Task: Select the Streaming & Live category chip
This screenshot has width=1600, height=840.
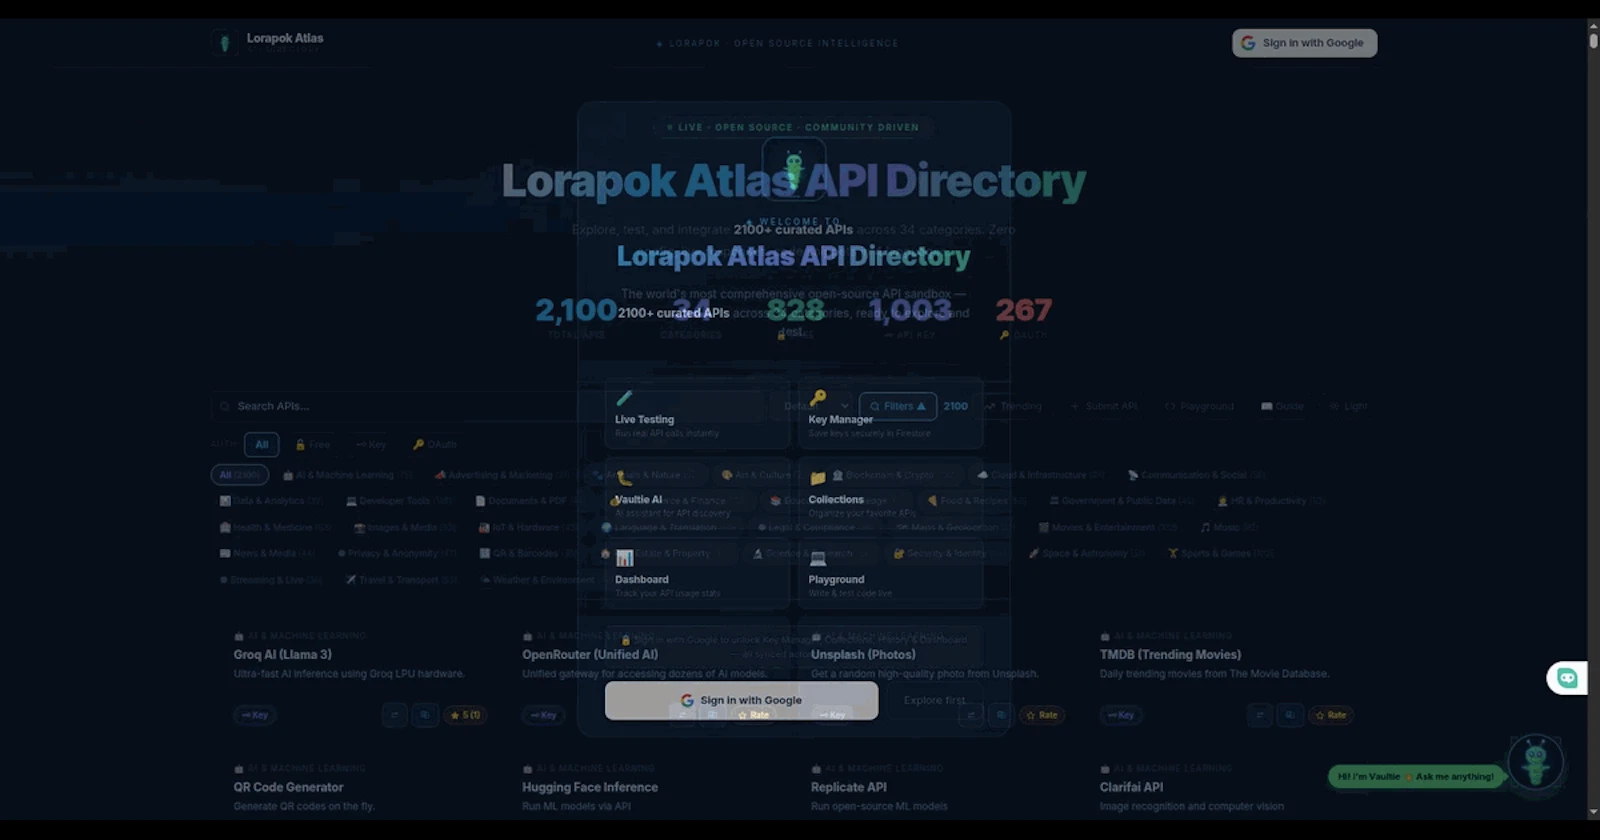Action: (271, 579)
